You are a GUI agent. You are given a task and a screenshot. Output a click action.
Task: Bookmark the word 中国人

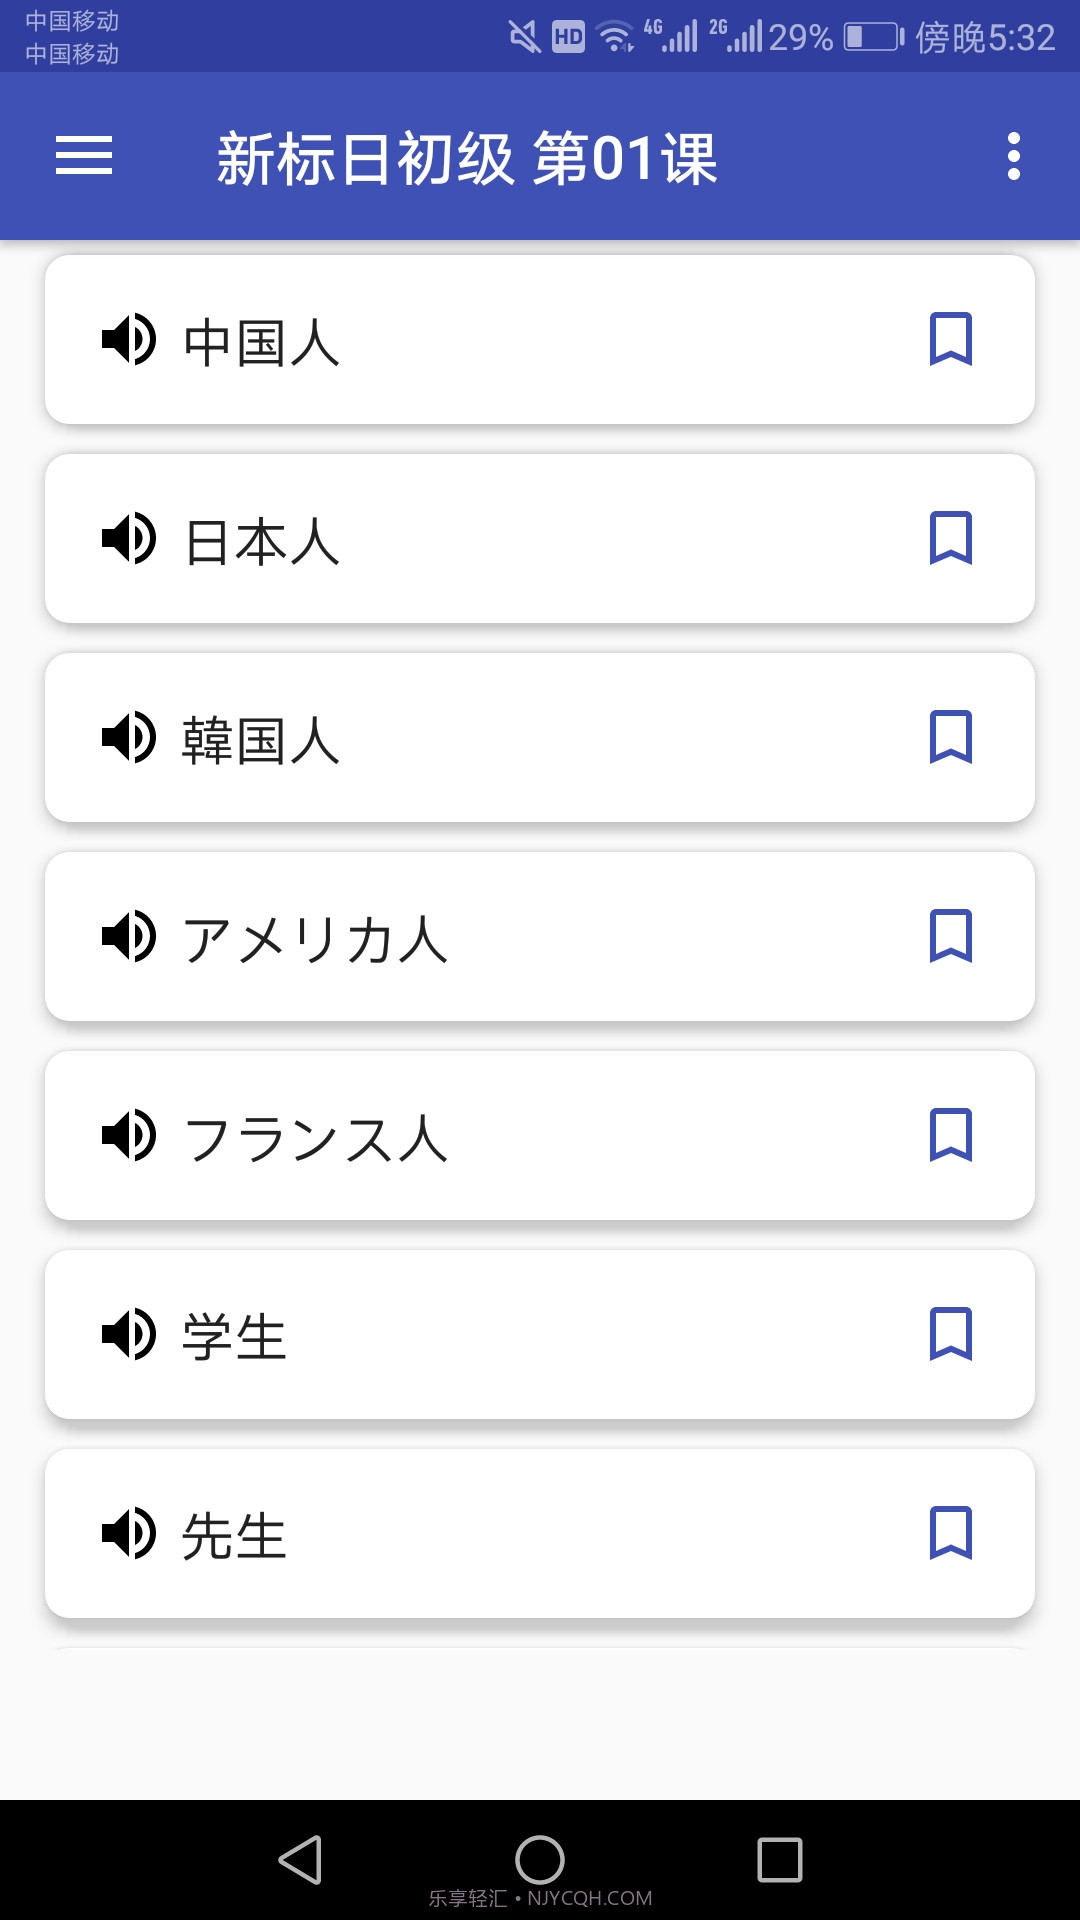pyautogui.click(x=950, y=340)
